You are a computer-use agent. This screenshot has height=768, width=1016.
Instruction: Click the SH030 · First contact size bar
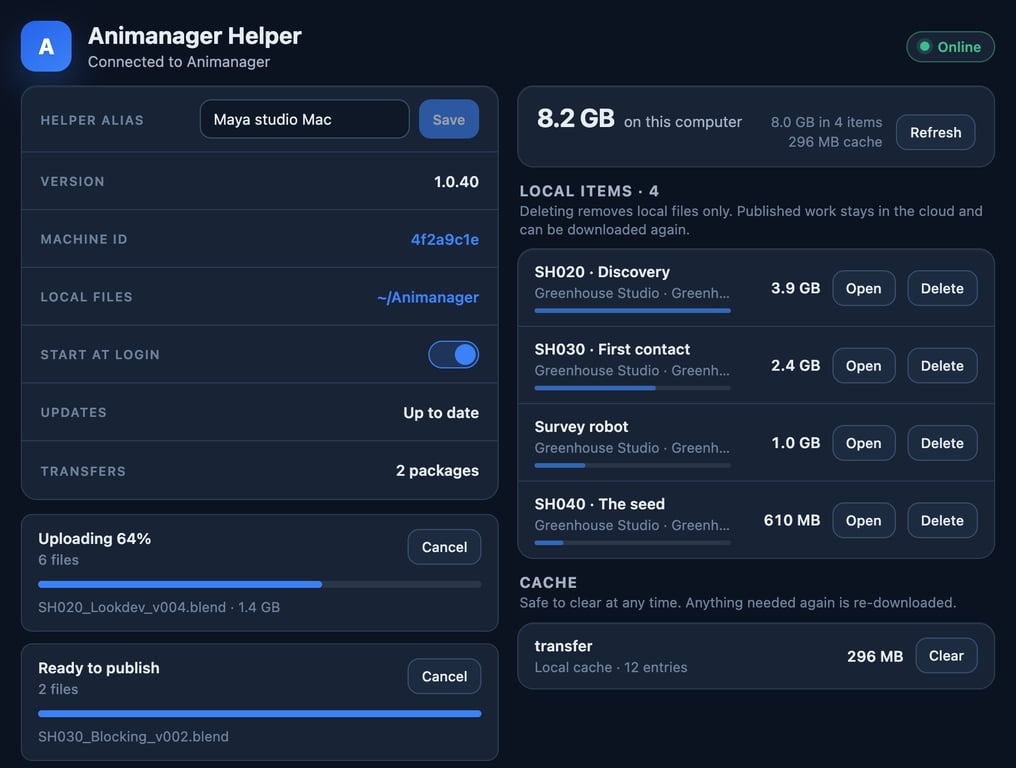point(632,388)
